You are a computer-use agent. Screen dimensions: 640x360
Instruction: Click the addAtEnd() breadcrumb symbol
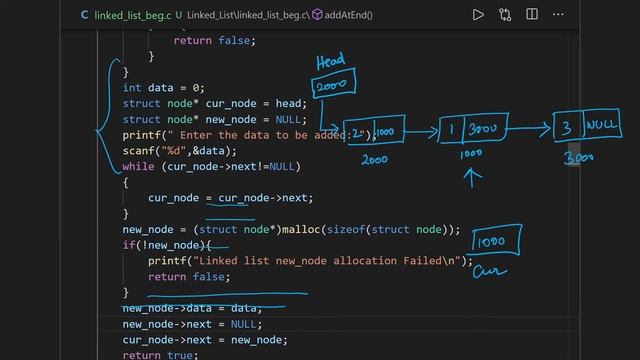point(348,16)
